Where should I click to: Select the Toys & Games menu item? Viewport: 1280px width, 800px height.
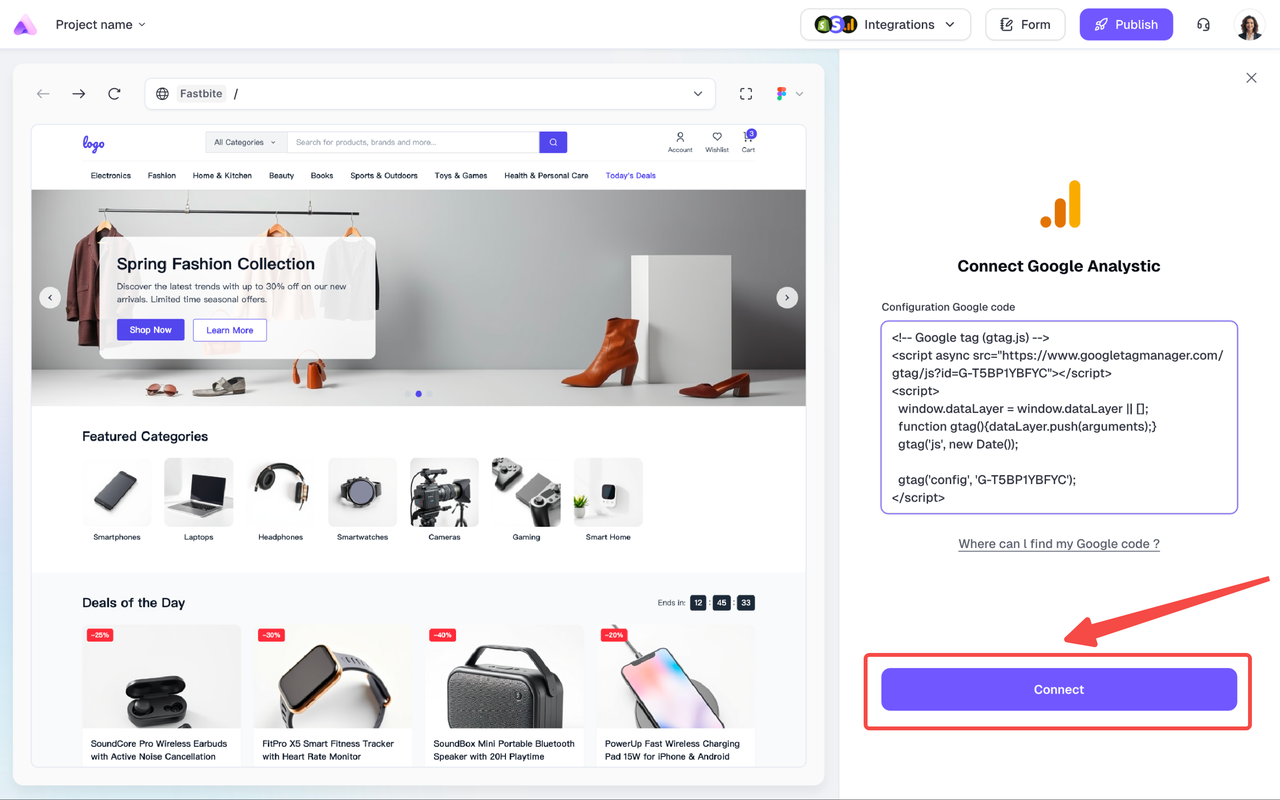(x=461, y=176)
